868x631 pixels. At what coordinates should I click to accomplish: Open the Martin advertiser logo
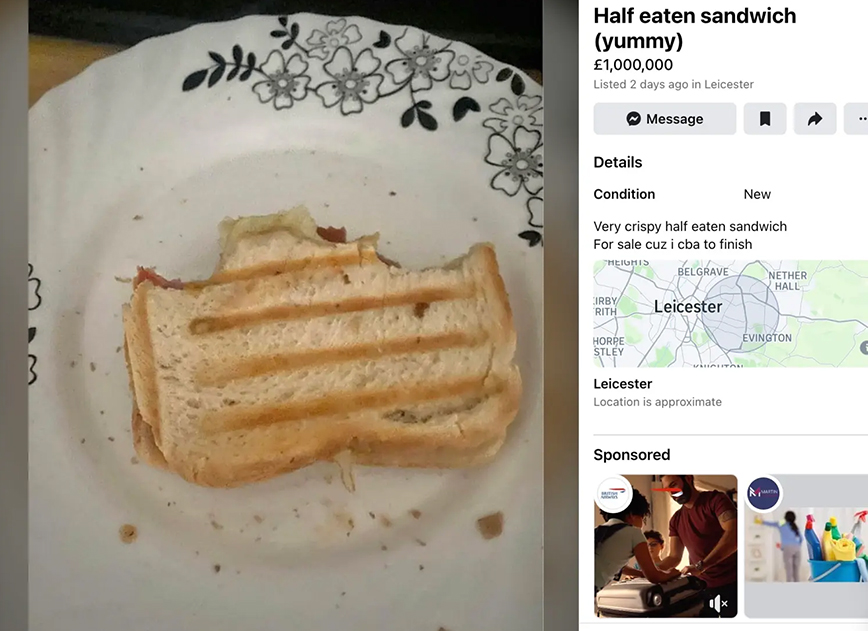[763, 493]
